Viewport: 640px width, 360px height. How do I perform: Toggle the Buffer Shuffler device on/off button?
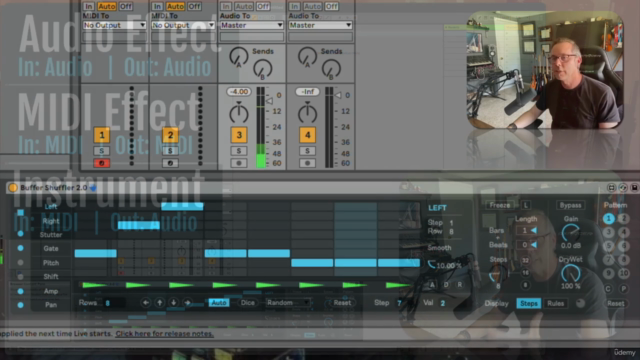pos(13,187)
